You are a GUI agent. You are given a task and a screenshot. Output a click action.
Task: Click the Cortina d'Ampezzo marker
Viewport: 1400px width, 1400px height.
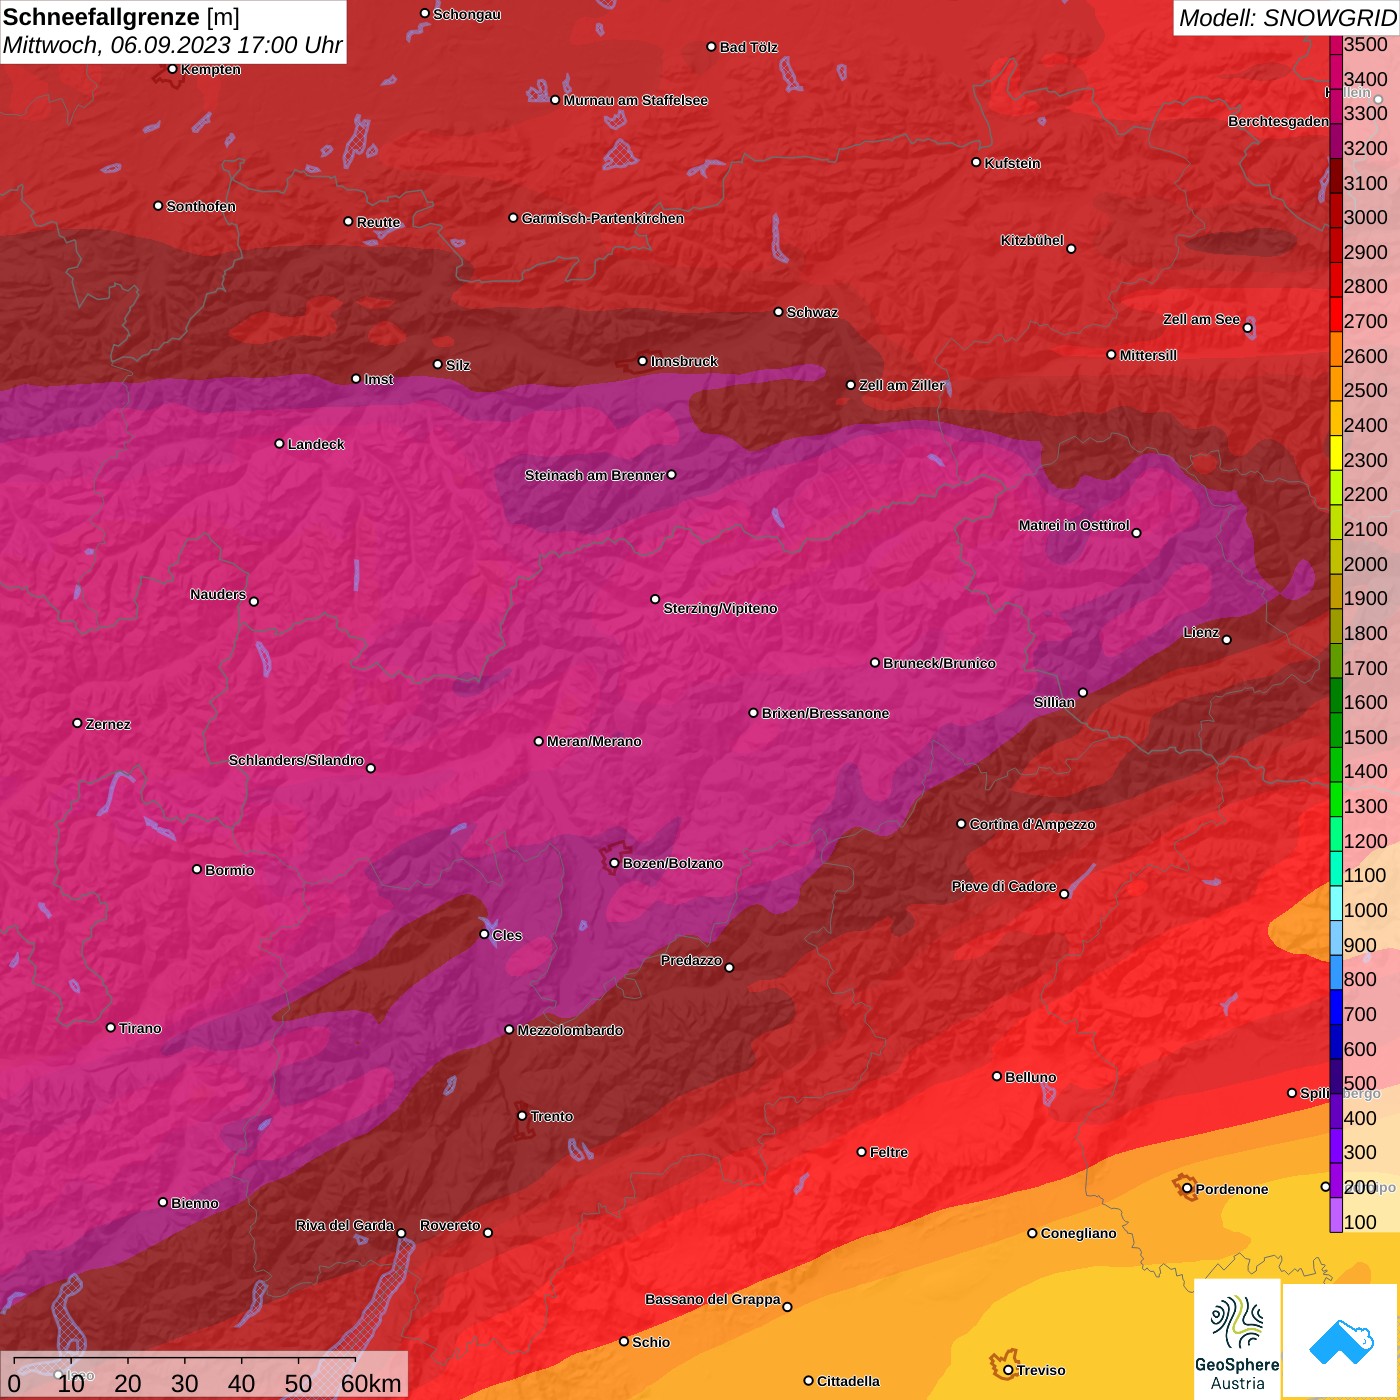(x=961, y=824)
